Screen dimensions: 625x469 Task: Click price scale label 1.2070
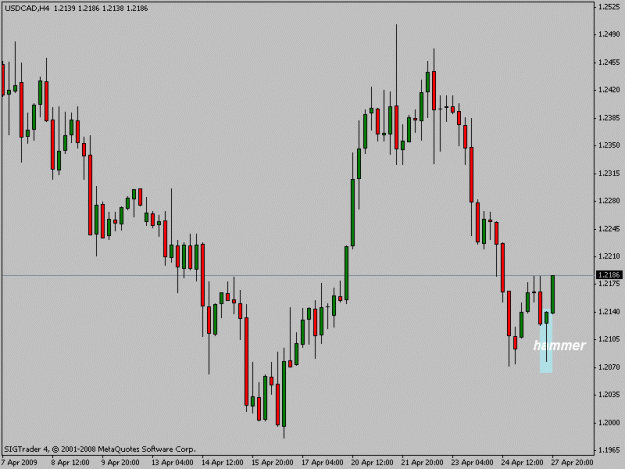(609, 367)
